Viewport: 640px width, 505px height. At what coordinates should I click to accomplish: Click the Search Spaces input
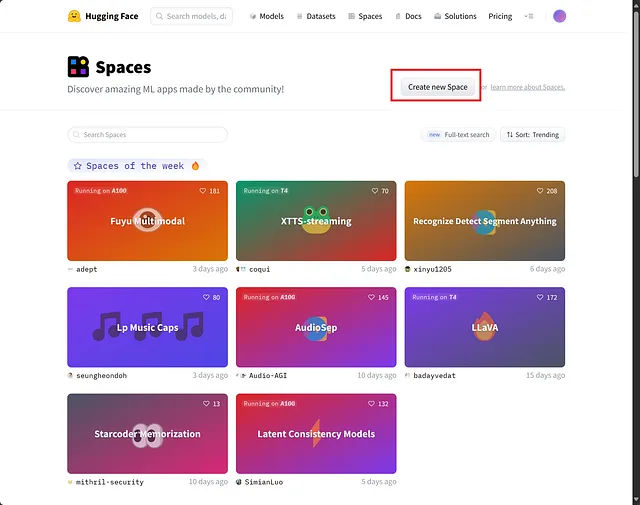coord(147,135)
